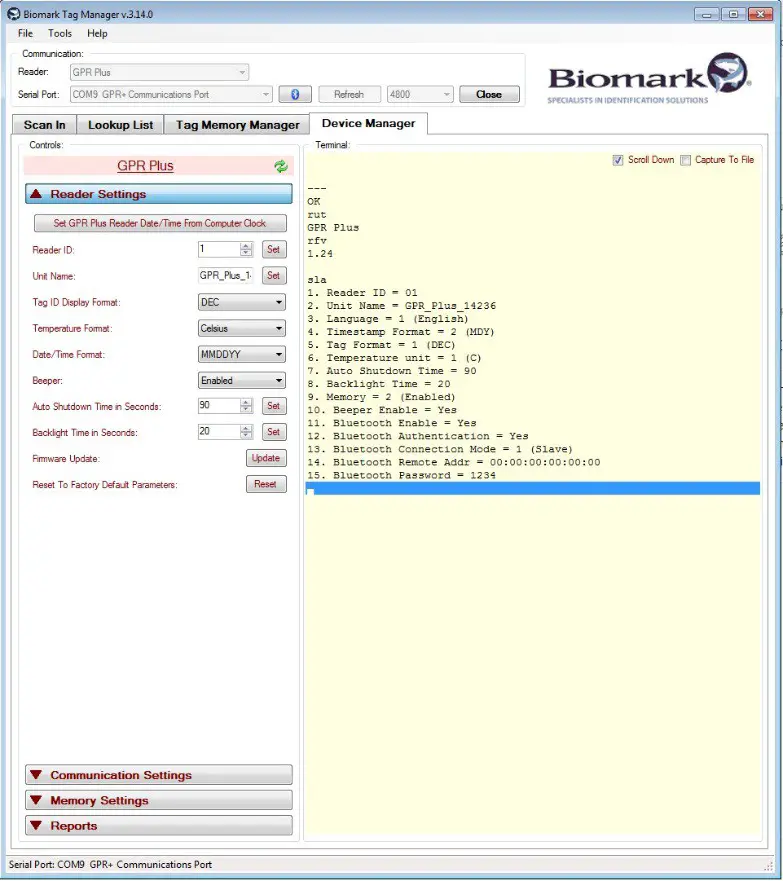The height and width of the screenshot is (881, 783).
Task: Click Set button for Backlight Time
Action: click(274, 432)
